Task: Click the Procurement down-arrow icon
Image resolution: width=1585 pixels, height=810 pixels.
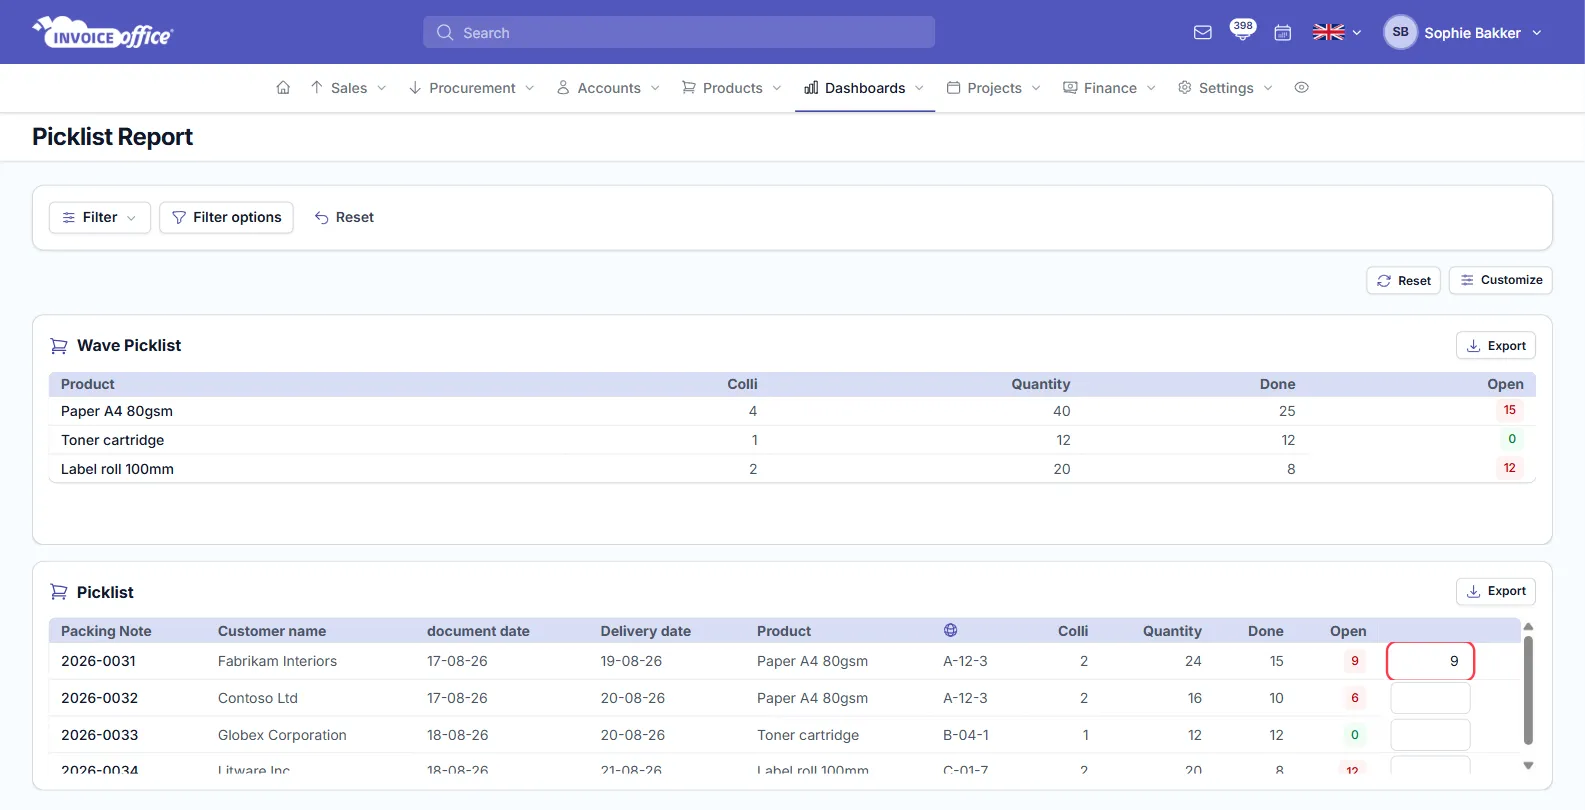Action: [x=414, y=88]
